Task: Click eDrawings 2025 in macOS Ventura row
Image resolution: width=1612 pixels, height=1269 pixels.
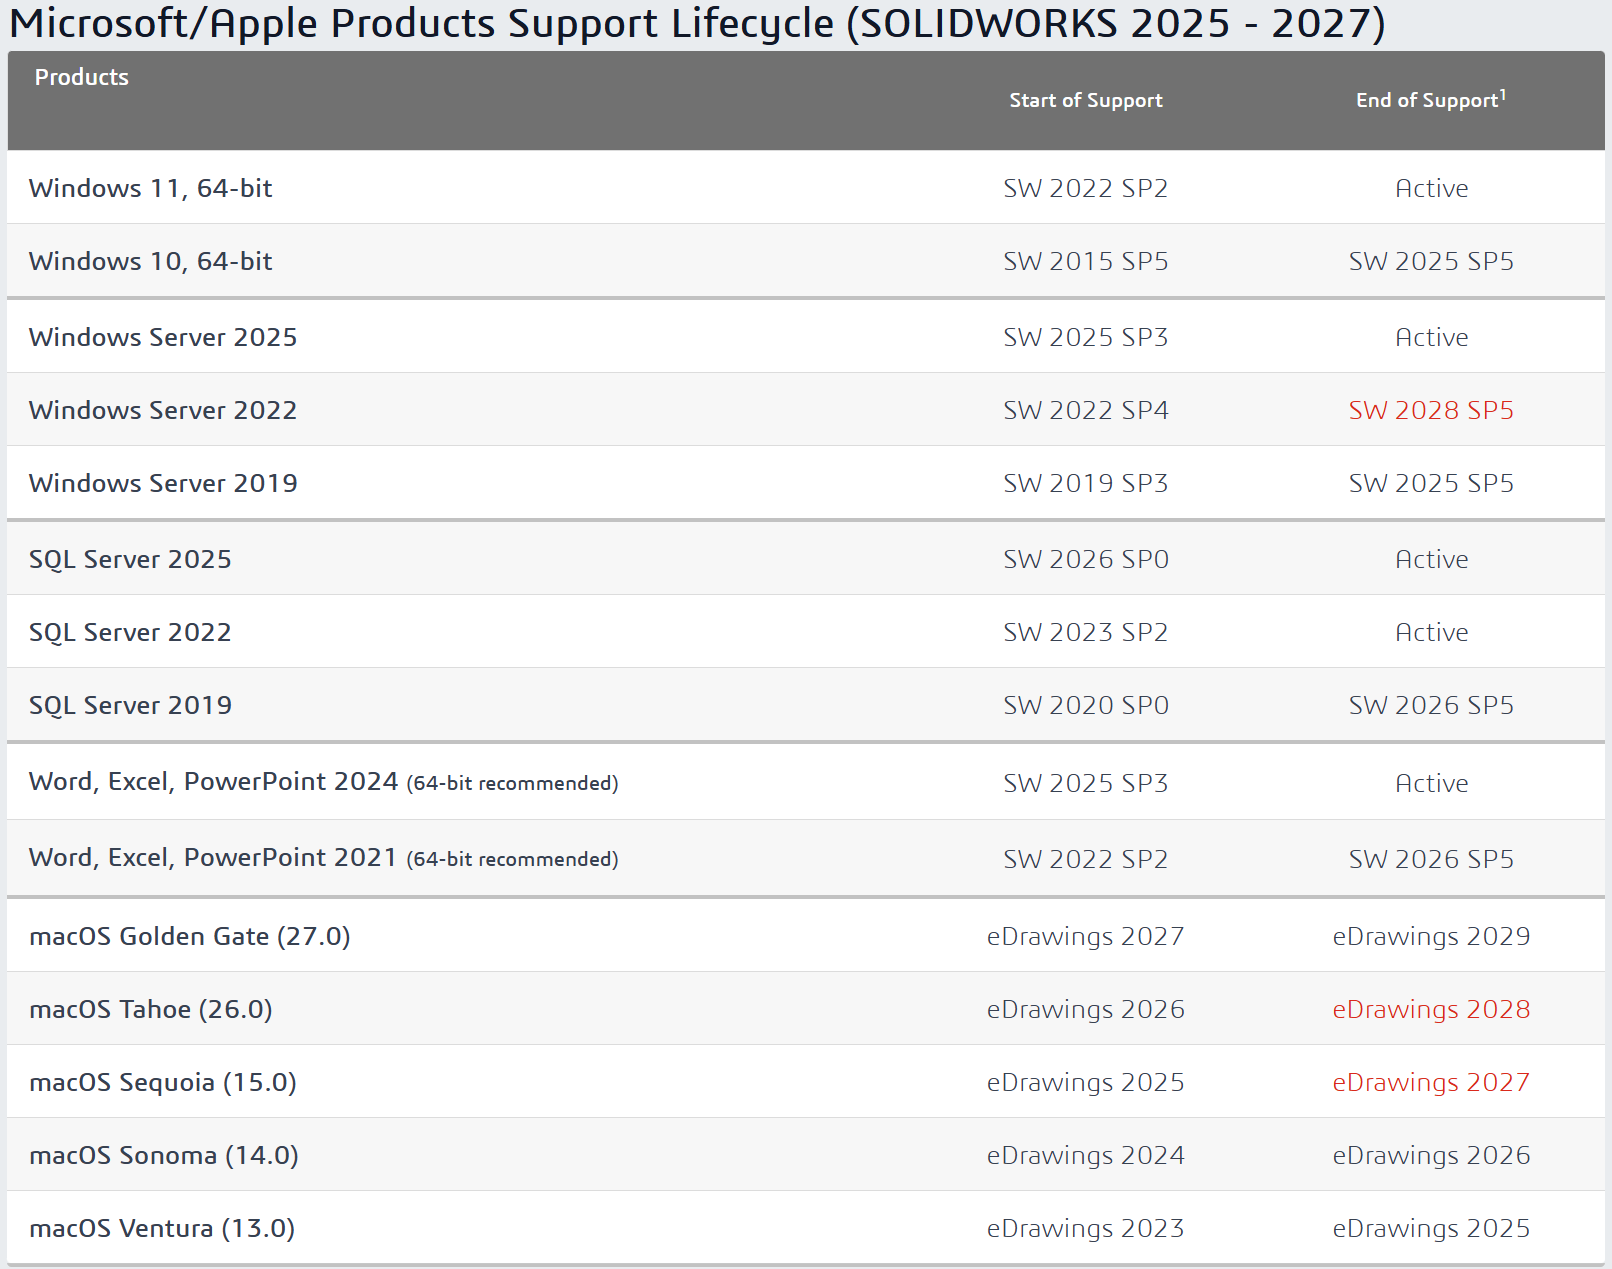Action: point(1431,1228)
